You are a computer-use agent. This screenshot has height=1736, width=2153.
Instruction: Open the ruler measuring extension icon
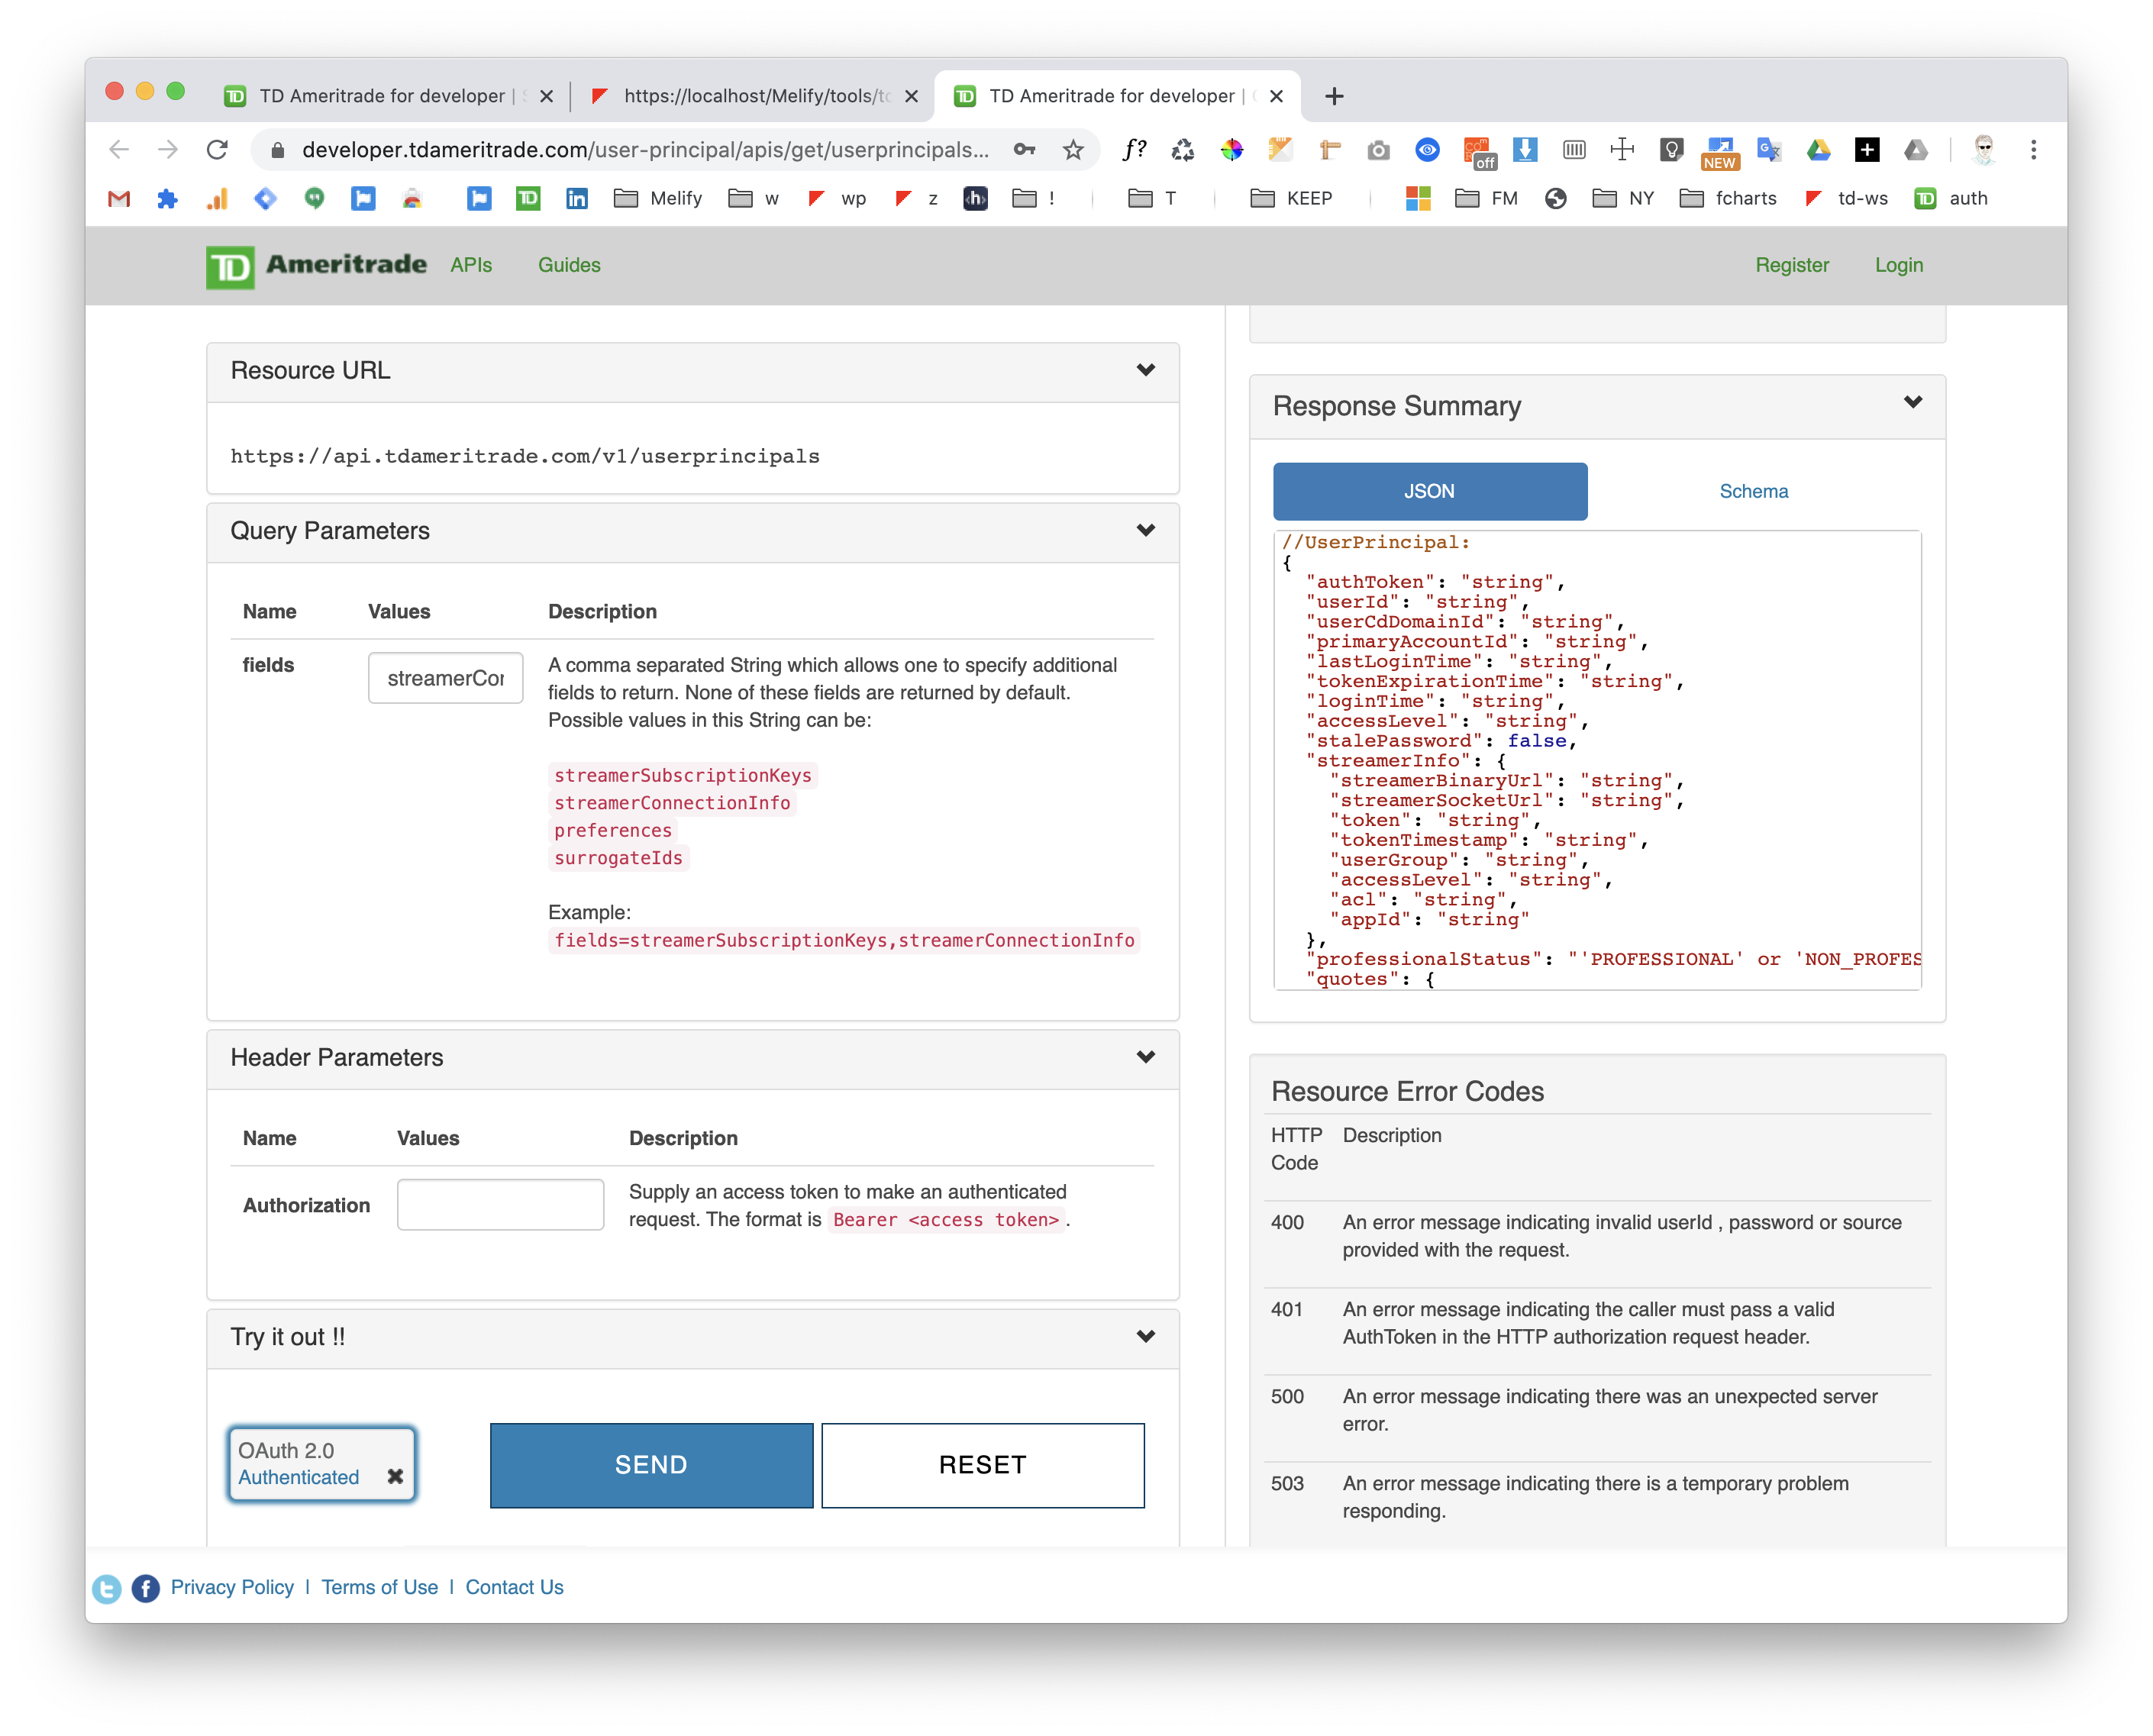pos(1330,150)
